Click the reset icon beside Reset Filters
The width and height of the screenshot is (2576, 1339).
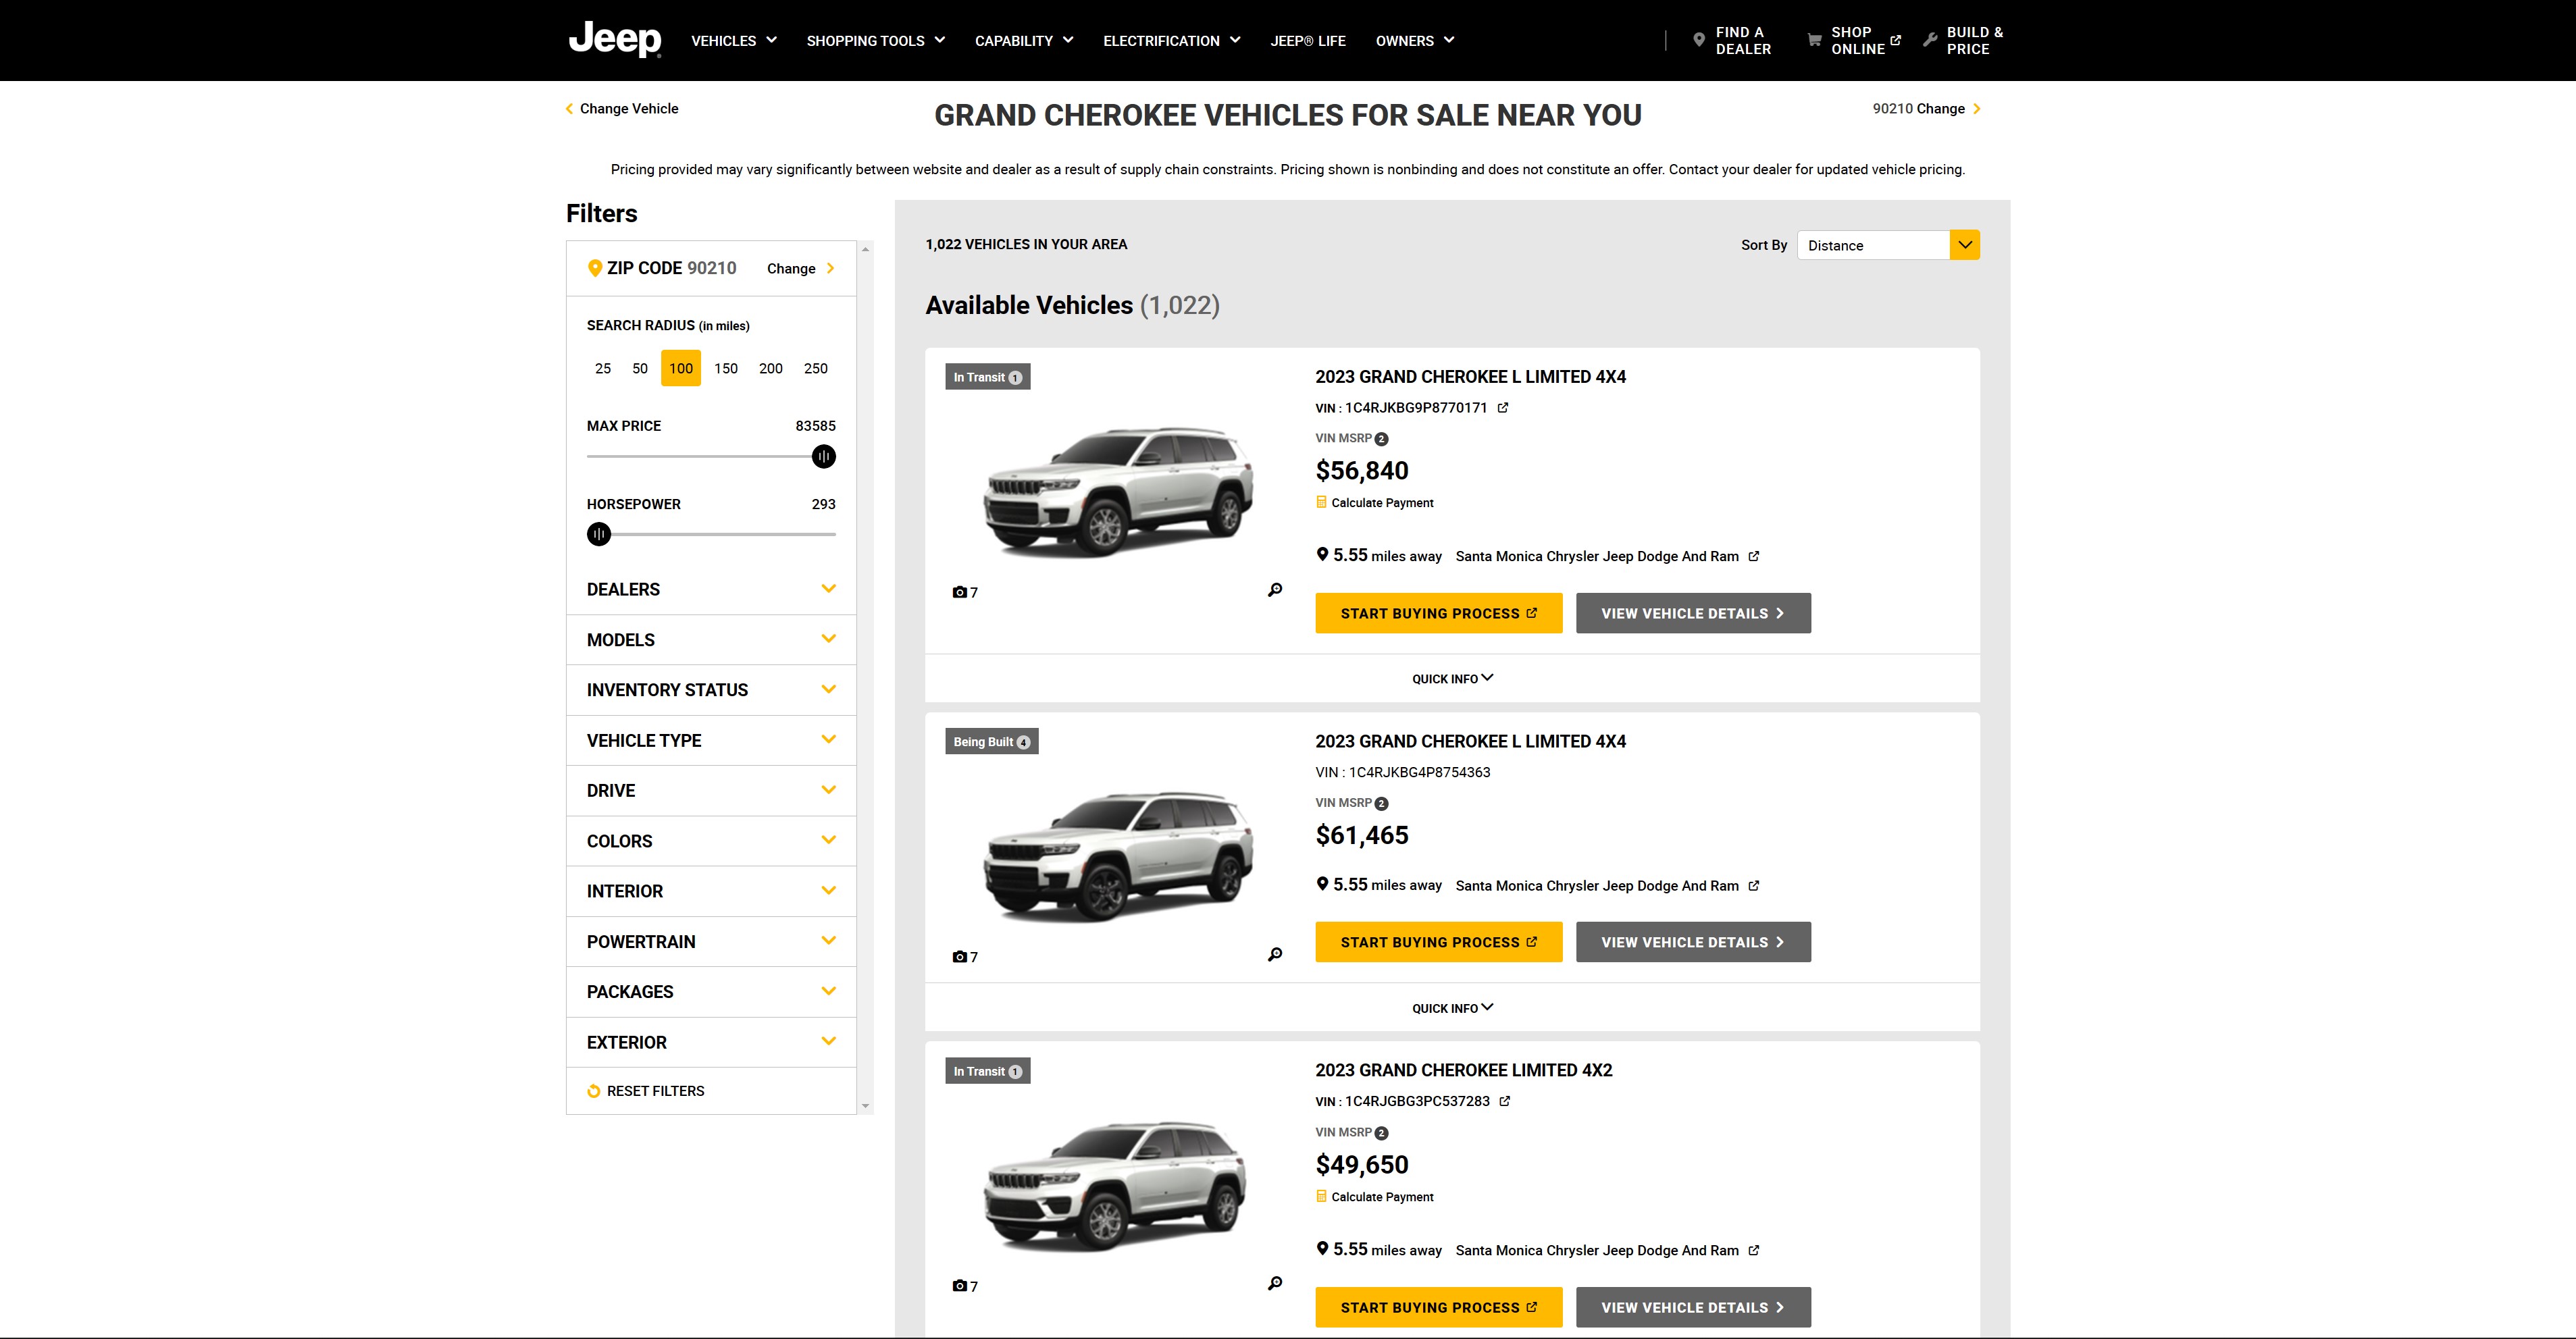(594, 1091)
